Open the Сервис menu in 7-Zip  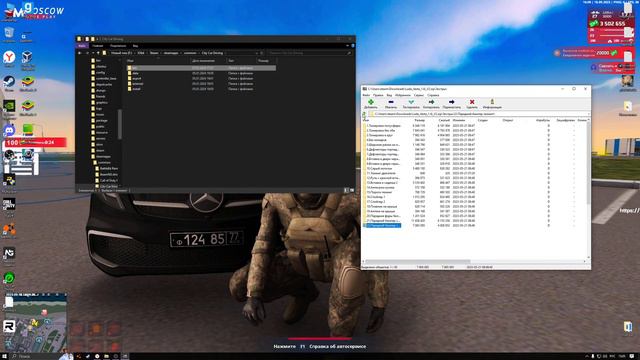(x=419, y=95)
